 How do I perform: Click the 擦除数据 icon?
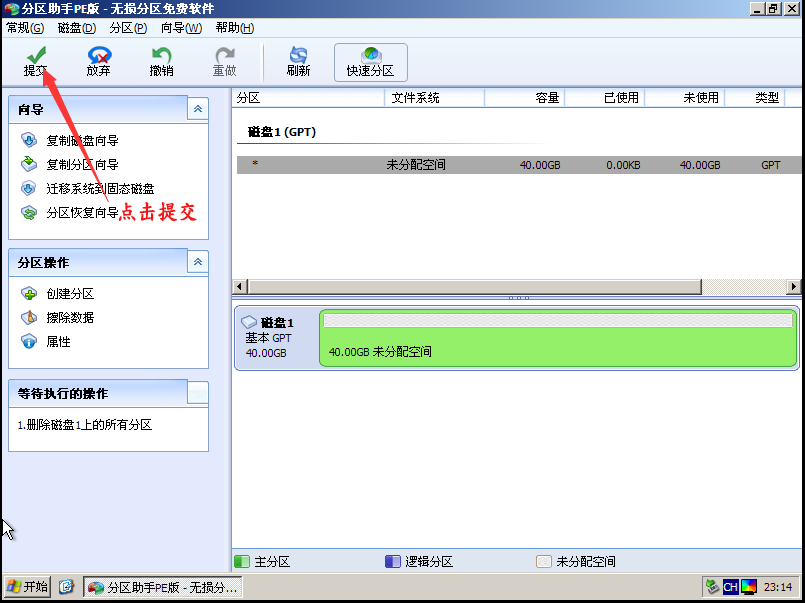pos(29,317)
